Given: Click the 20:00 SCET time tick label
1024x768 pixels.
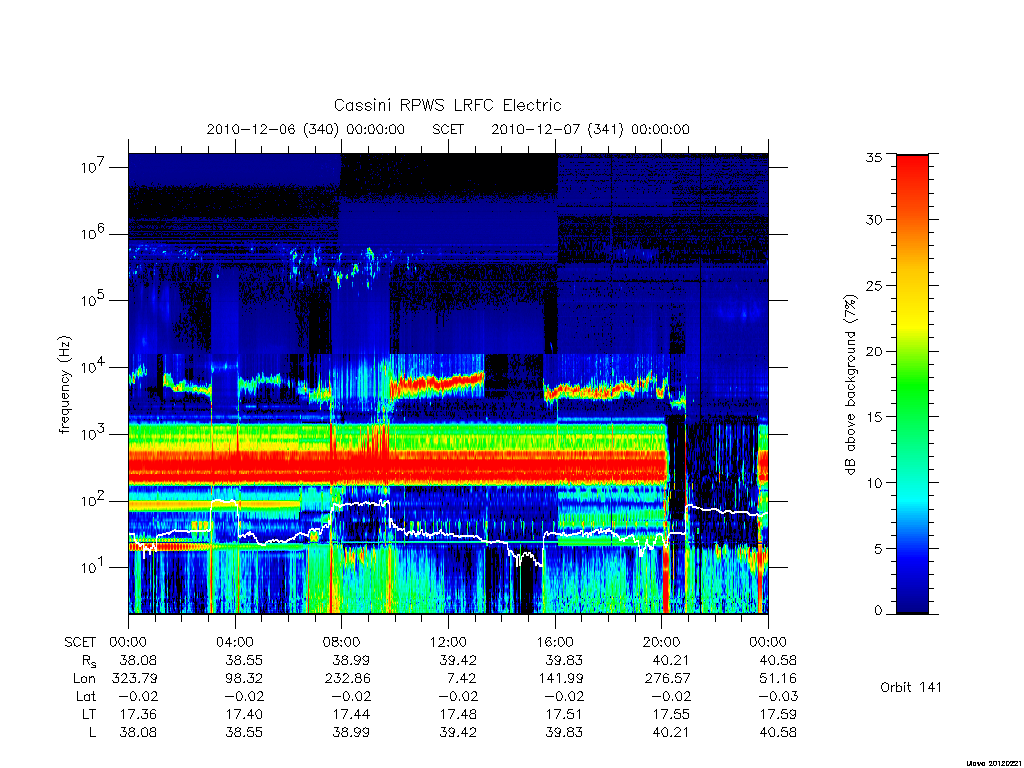Looking at the screenshot, I should pos(662,642).
